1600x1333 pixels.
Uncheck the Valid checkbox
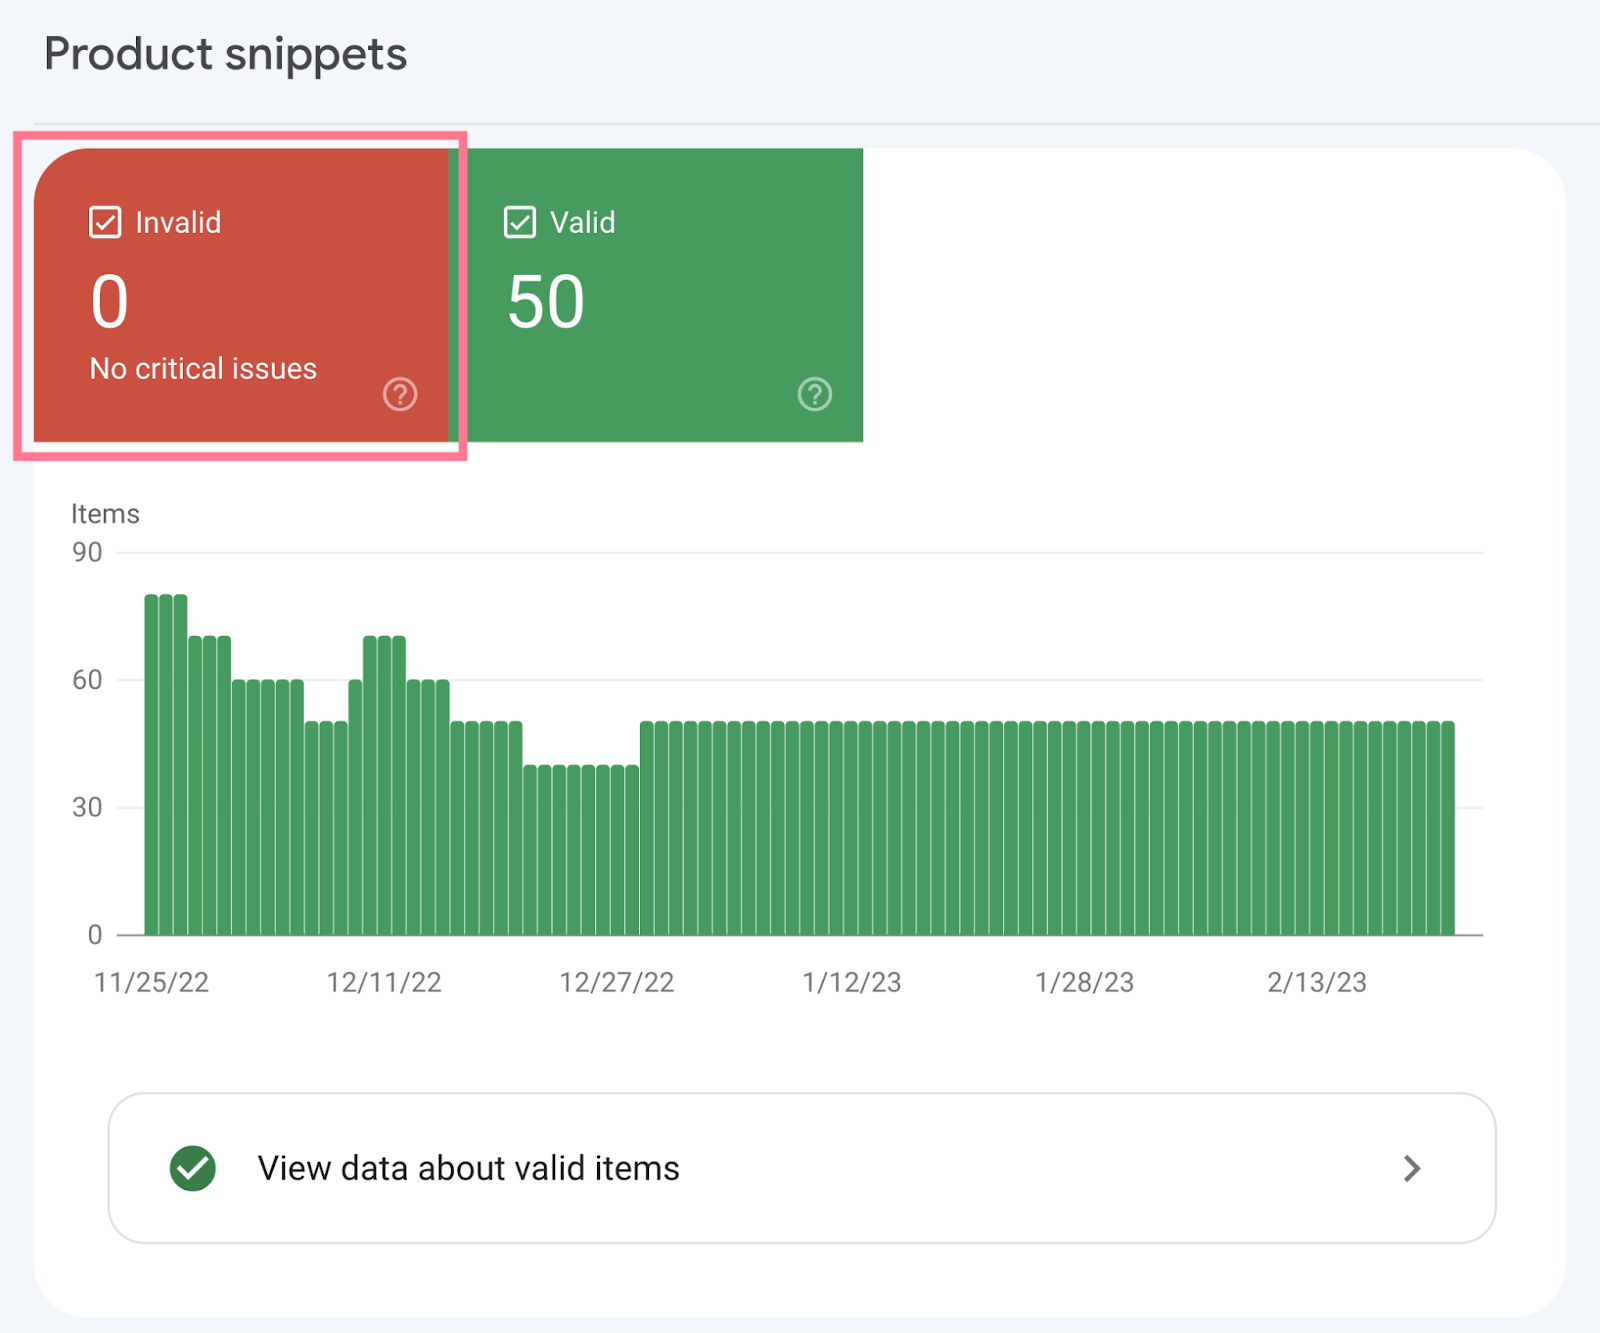[x=520, y=222]
